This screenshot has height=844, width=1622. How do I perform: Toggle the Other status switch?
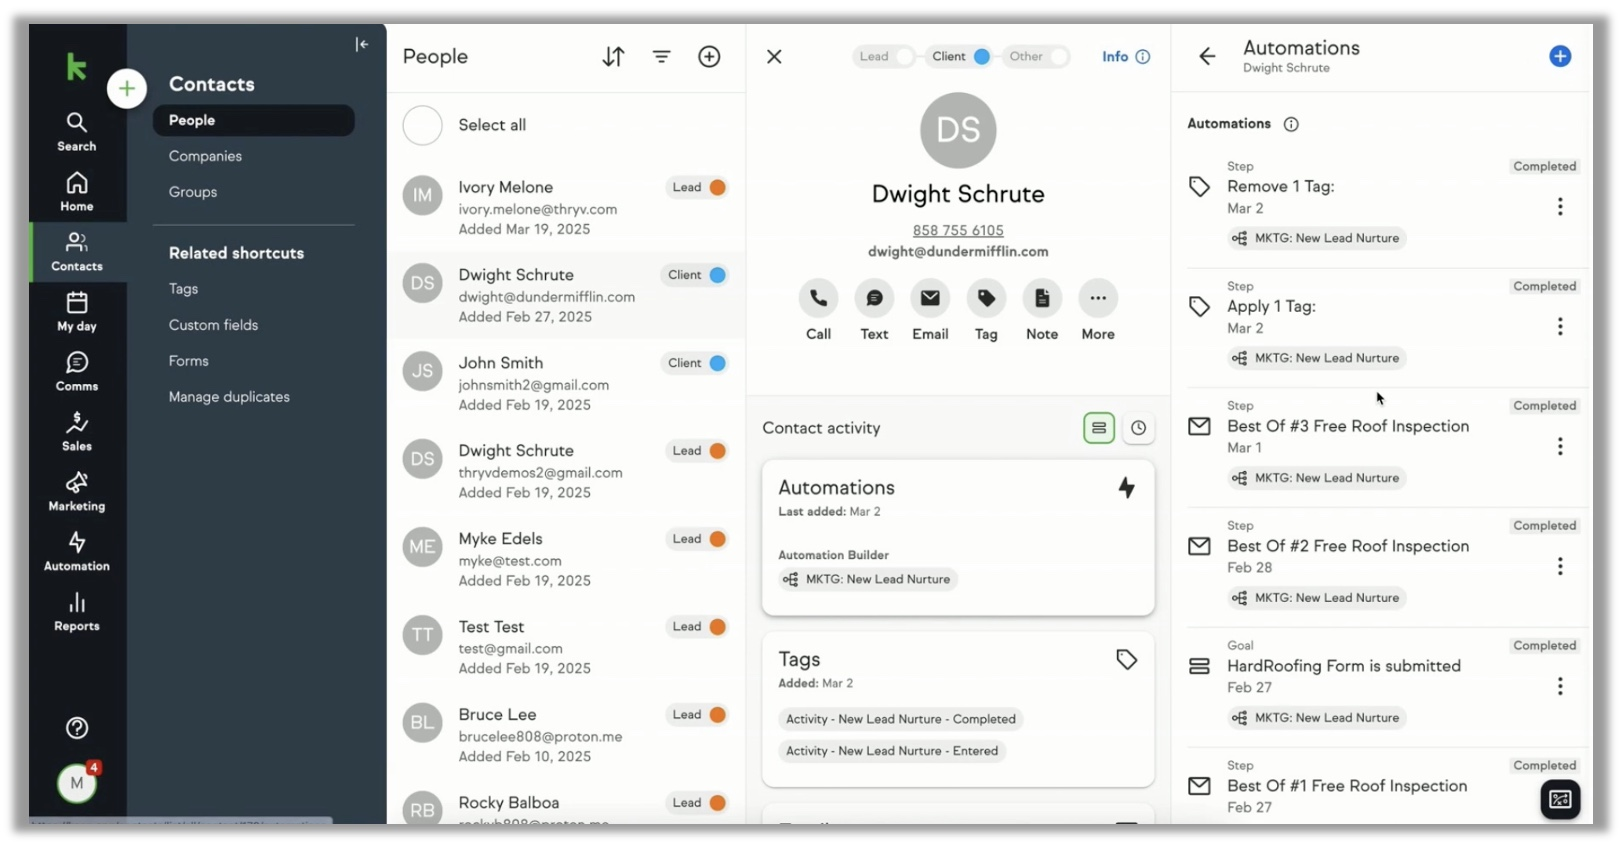(x=1035, y=57)
